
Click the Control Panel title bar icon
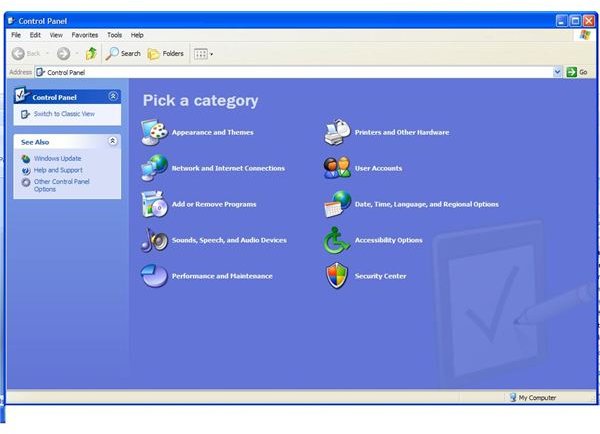(11, 21)
